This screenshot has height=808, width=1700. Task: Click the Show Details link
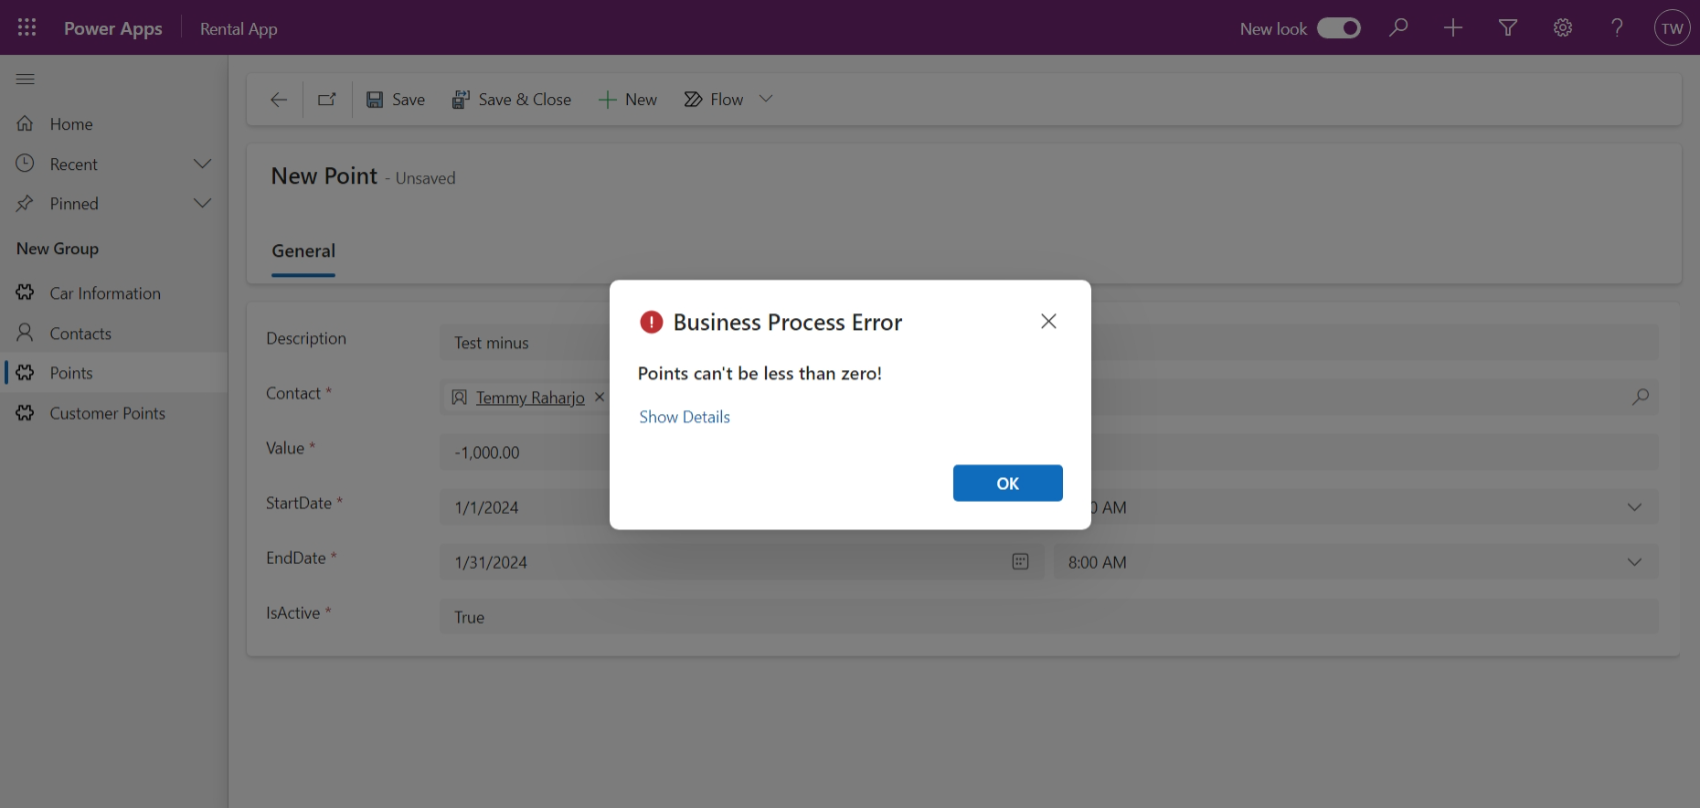pos(685,417)
